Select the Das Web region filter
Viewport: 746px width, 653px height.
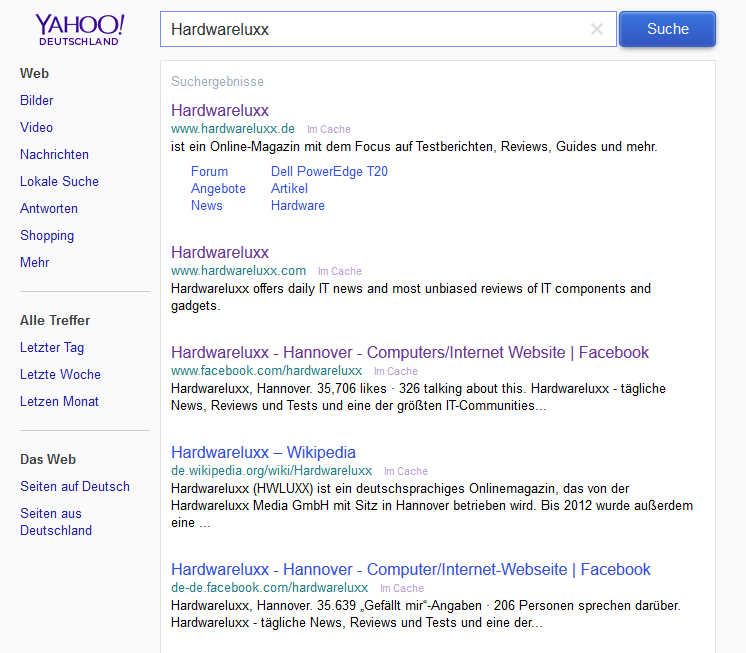[x=48, y=459]
